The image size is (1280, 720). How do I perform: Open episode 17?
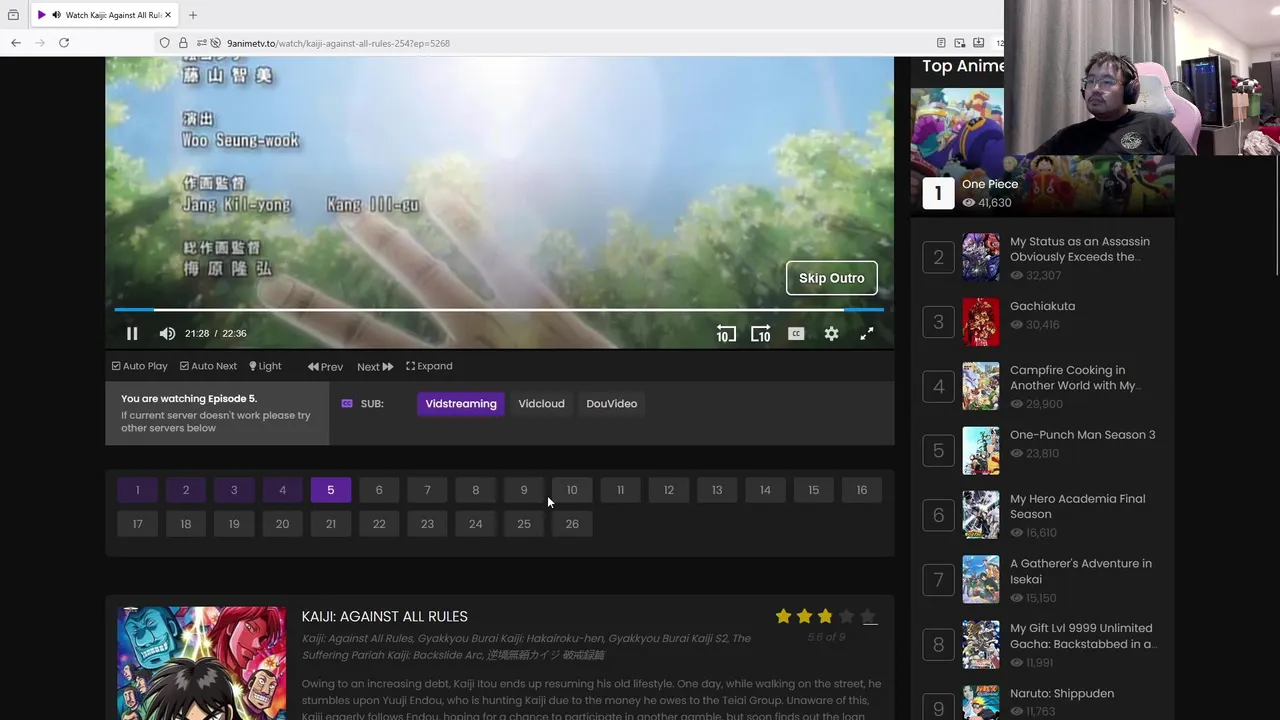(137, 524)
